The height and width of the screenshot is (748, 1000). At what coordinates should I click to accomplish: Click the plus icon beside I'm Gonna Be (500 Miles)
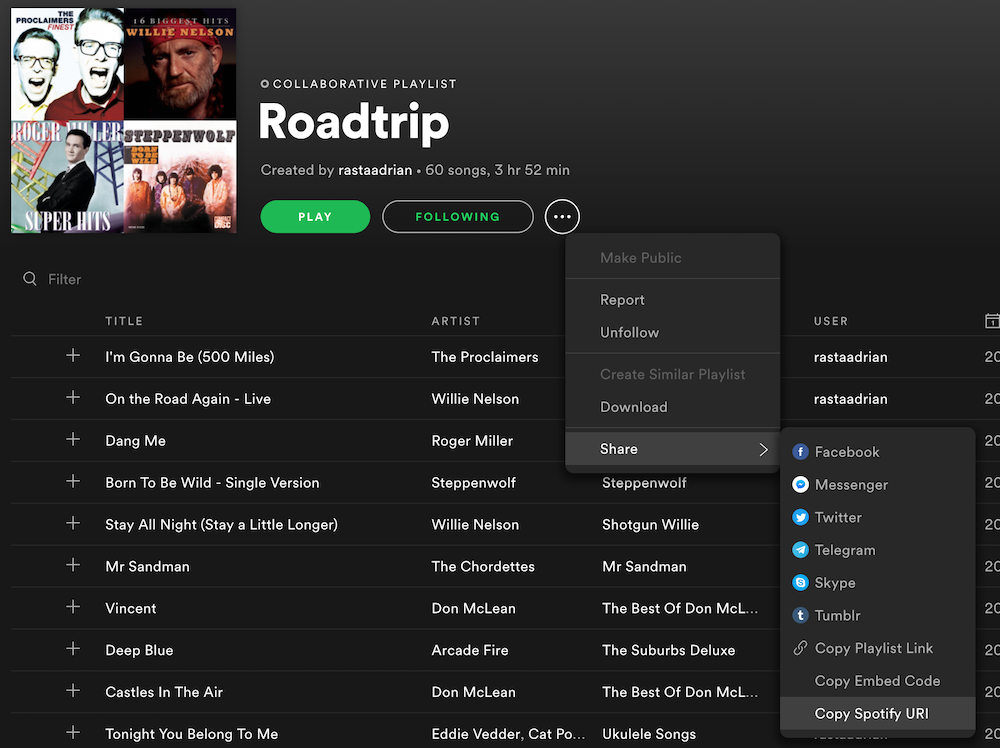73,355
